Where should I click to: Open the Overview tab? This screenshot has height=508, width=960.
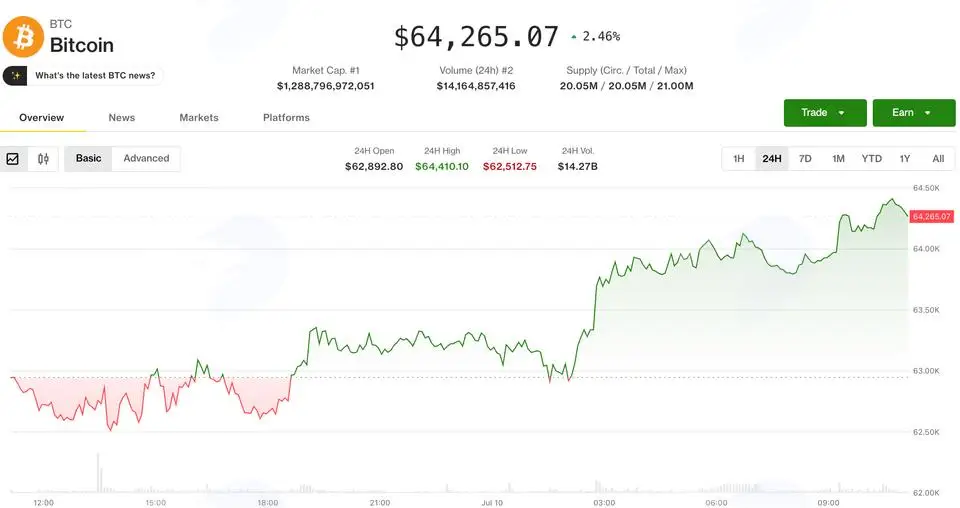point(42,118)
